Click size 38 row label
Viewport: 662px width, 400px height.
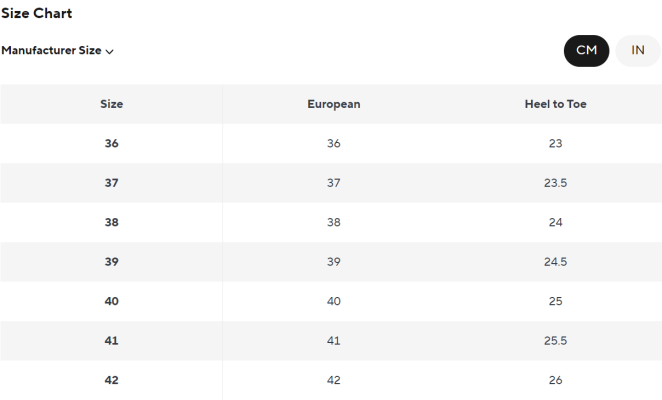click(x=111, y=222)
